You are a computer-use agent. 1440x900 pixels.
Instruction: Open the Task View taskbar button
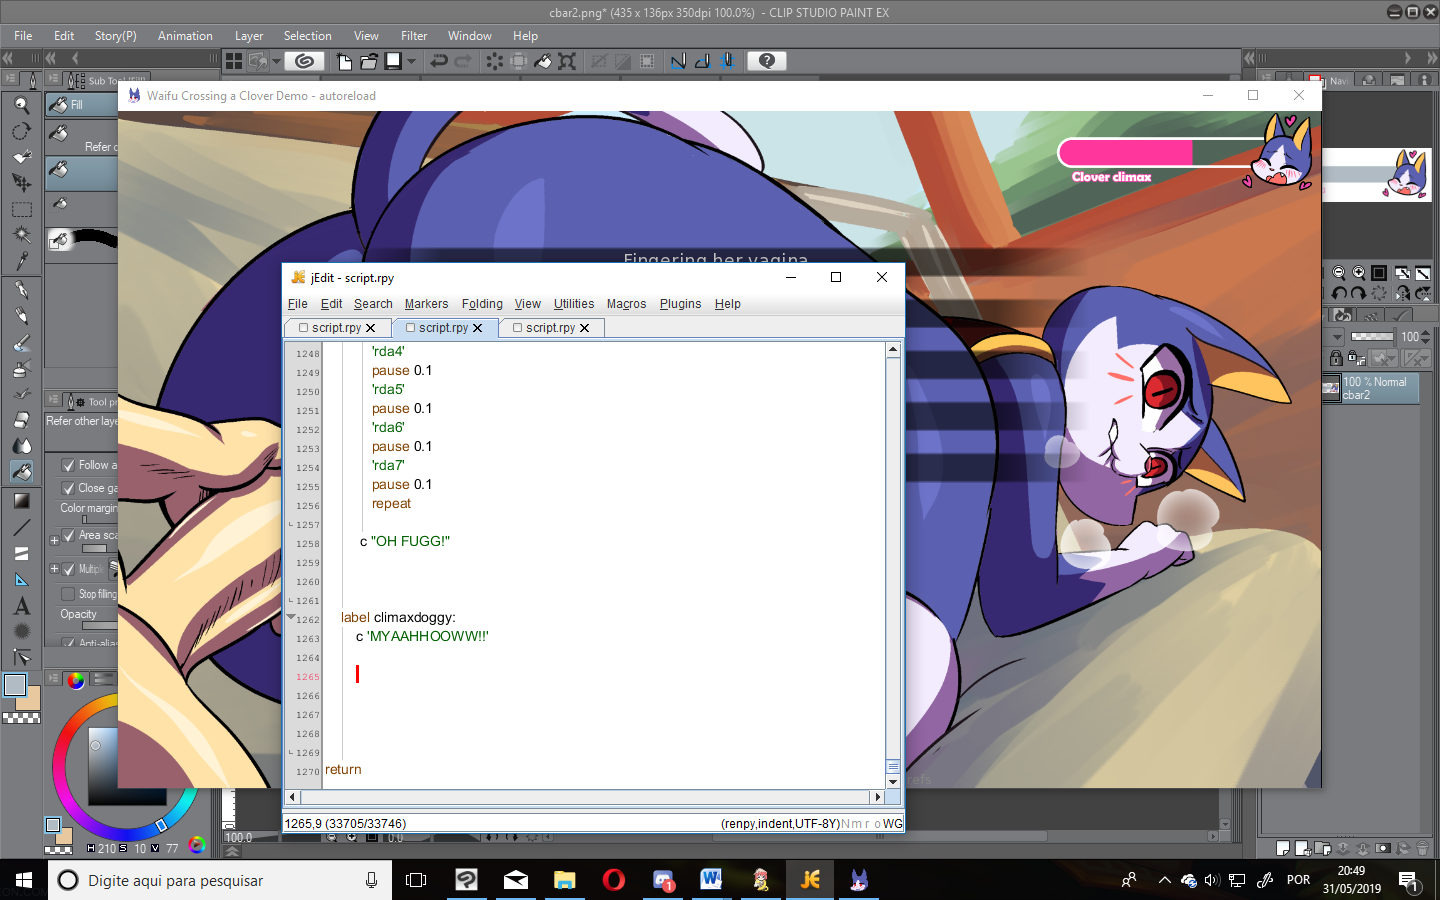416,880
